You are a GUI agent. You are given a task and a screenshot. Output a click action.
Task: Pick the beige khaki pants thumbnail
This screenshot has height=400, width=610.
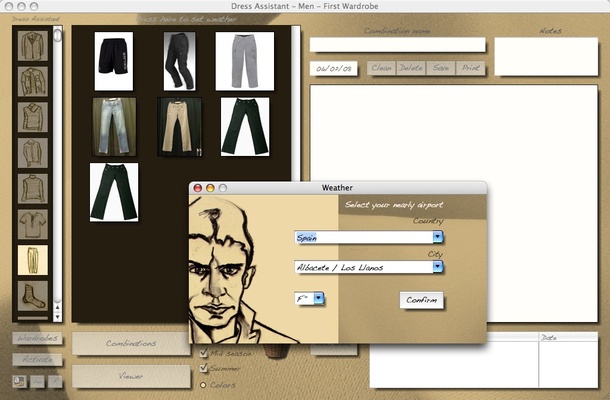click(x=179, y=127)
